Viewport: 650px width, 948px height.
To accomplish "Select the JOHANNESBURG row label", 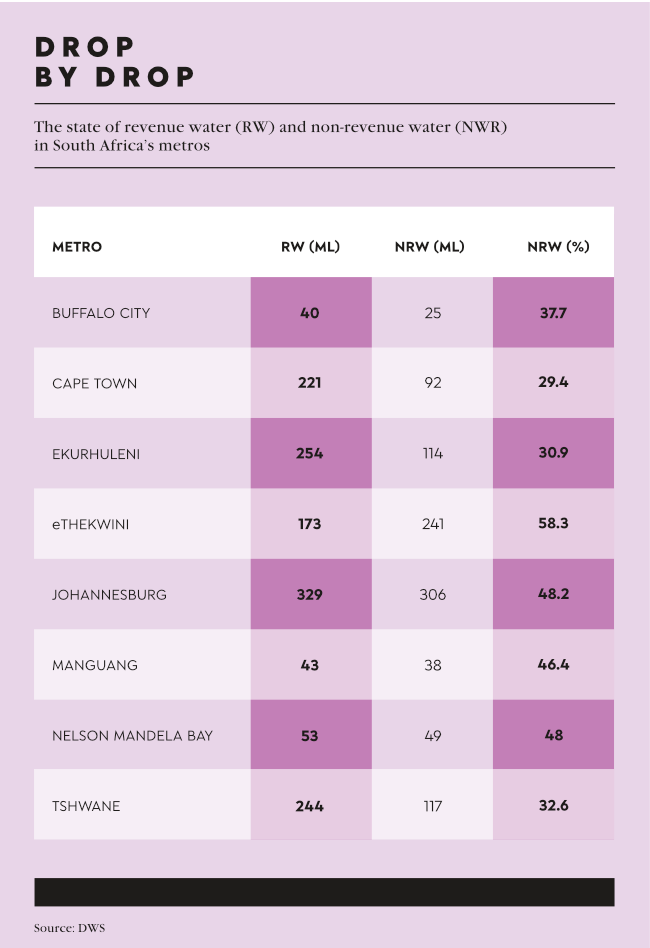I will pyautogui.click(x=109, y=595).
